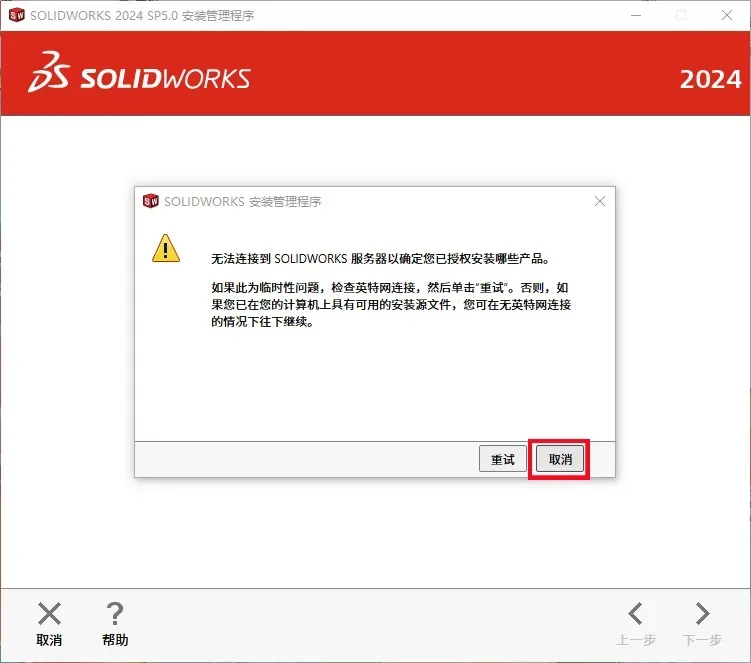Close the SOLIDWORKS 安装管理程序 warning dialog
Viewport: 751px width, 663px height.
pyautogui.click(x=600, y=201)
